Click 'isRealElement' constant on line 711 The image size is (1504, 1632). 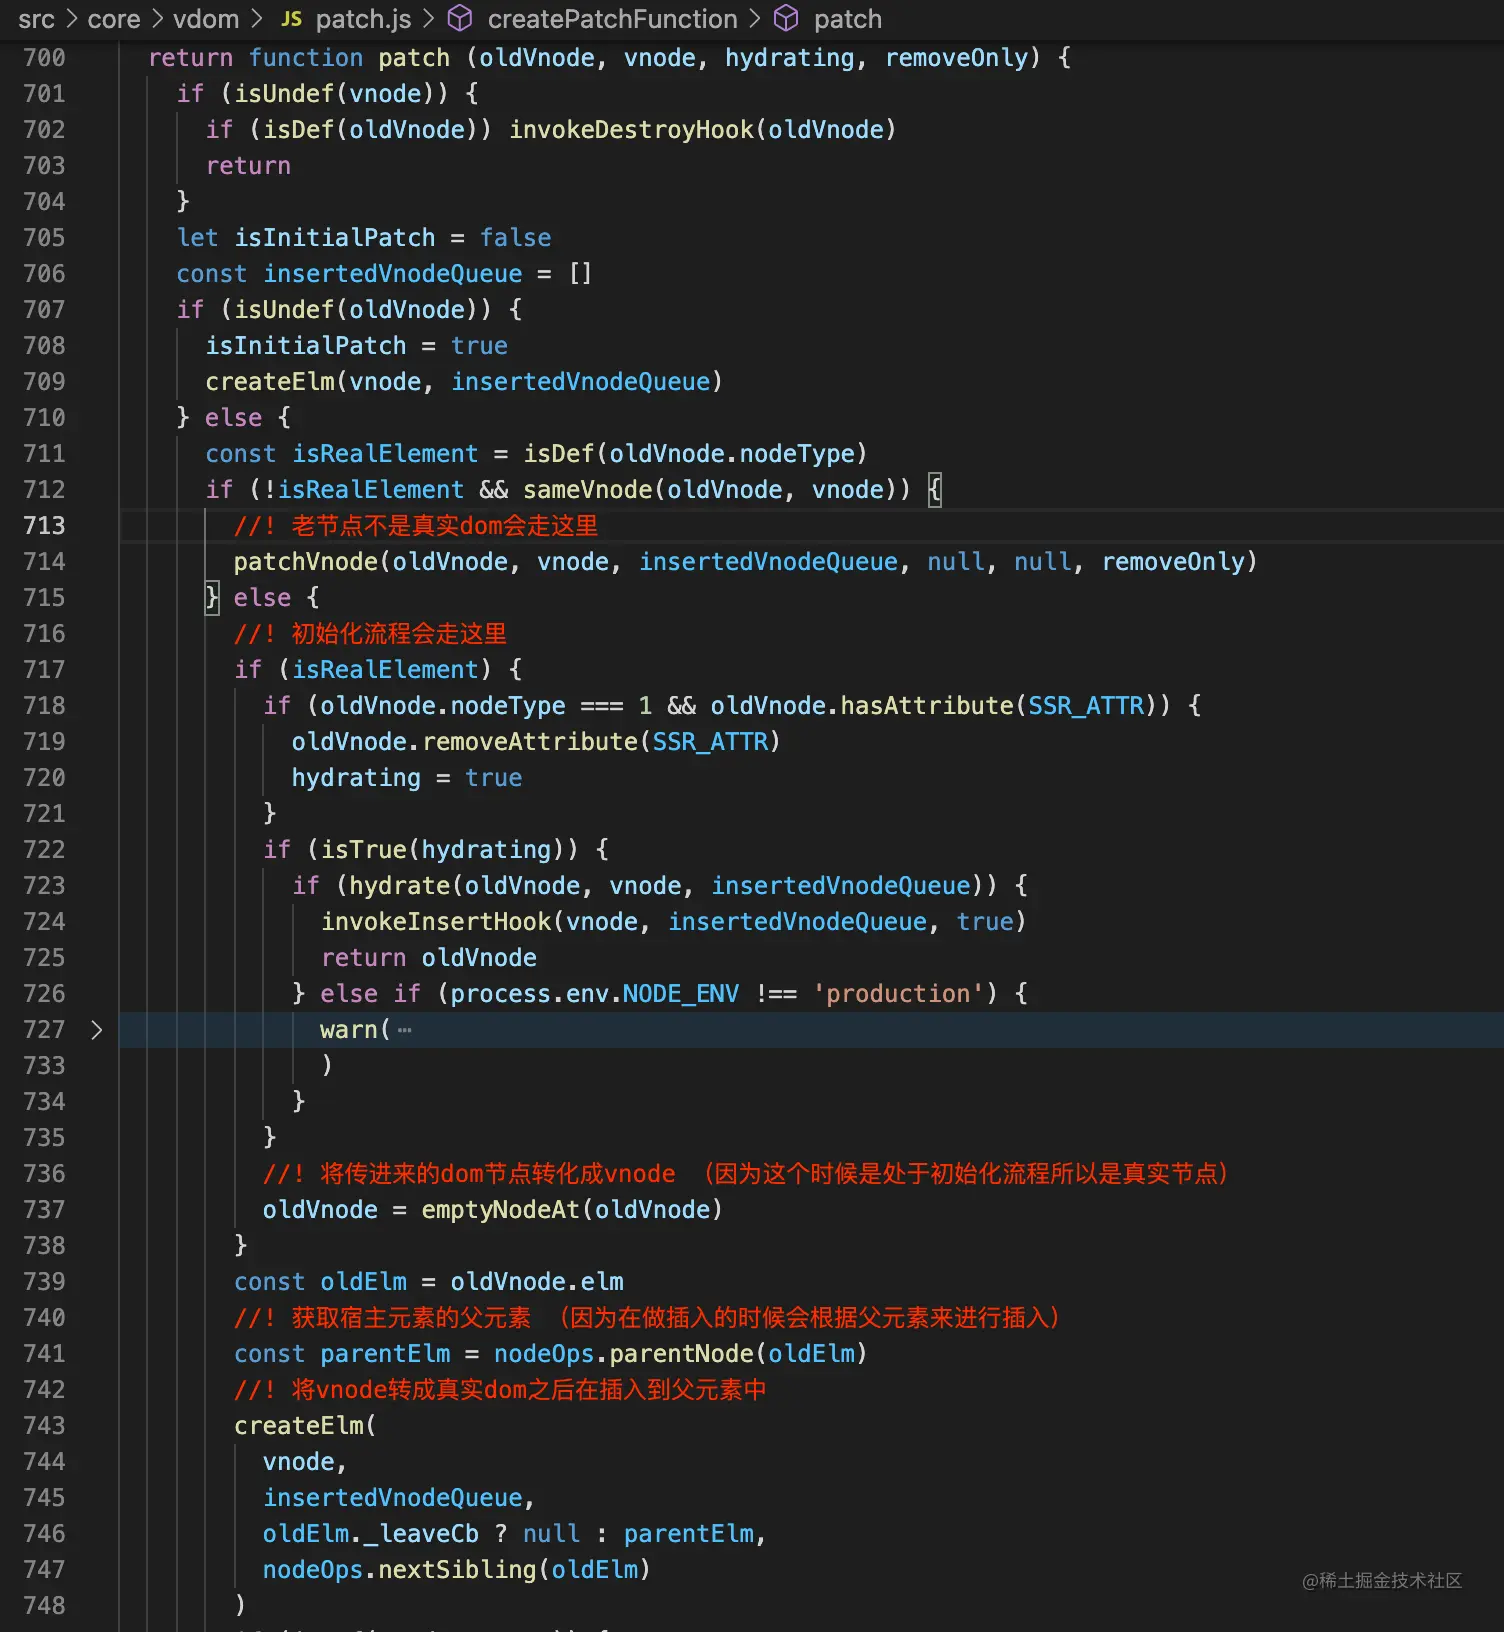[x=385, y=454]
